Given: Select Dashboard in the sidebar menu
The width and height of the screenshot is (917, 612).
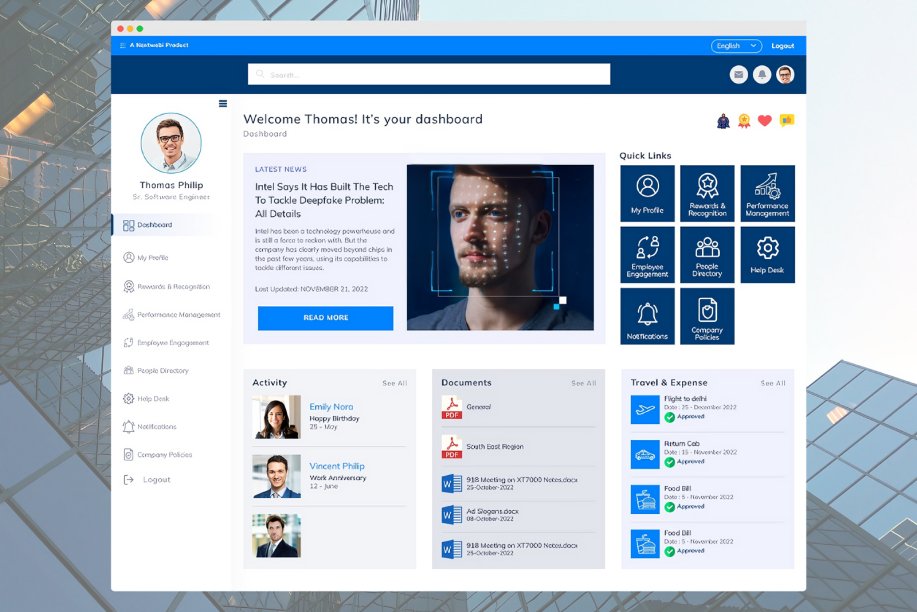Looking at the screenshot, I should pos(154,225).
